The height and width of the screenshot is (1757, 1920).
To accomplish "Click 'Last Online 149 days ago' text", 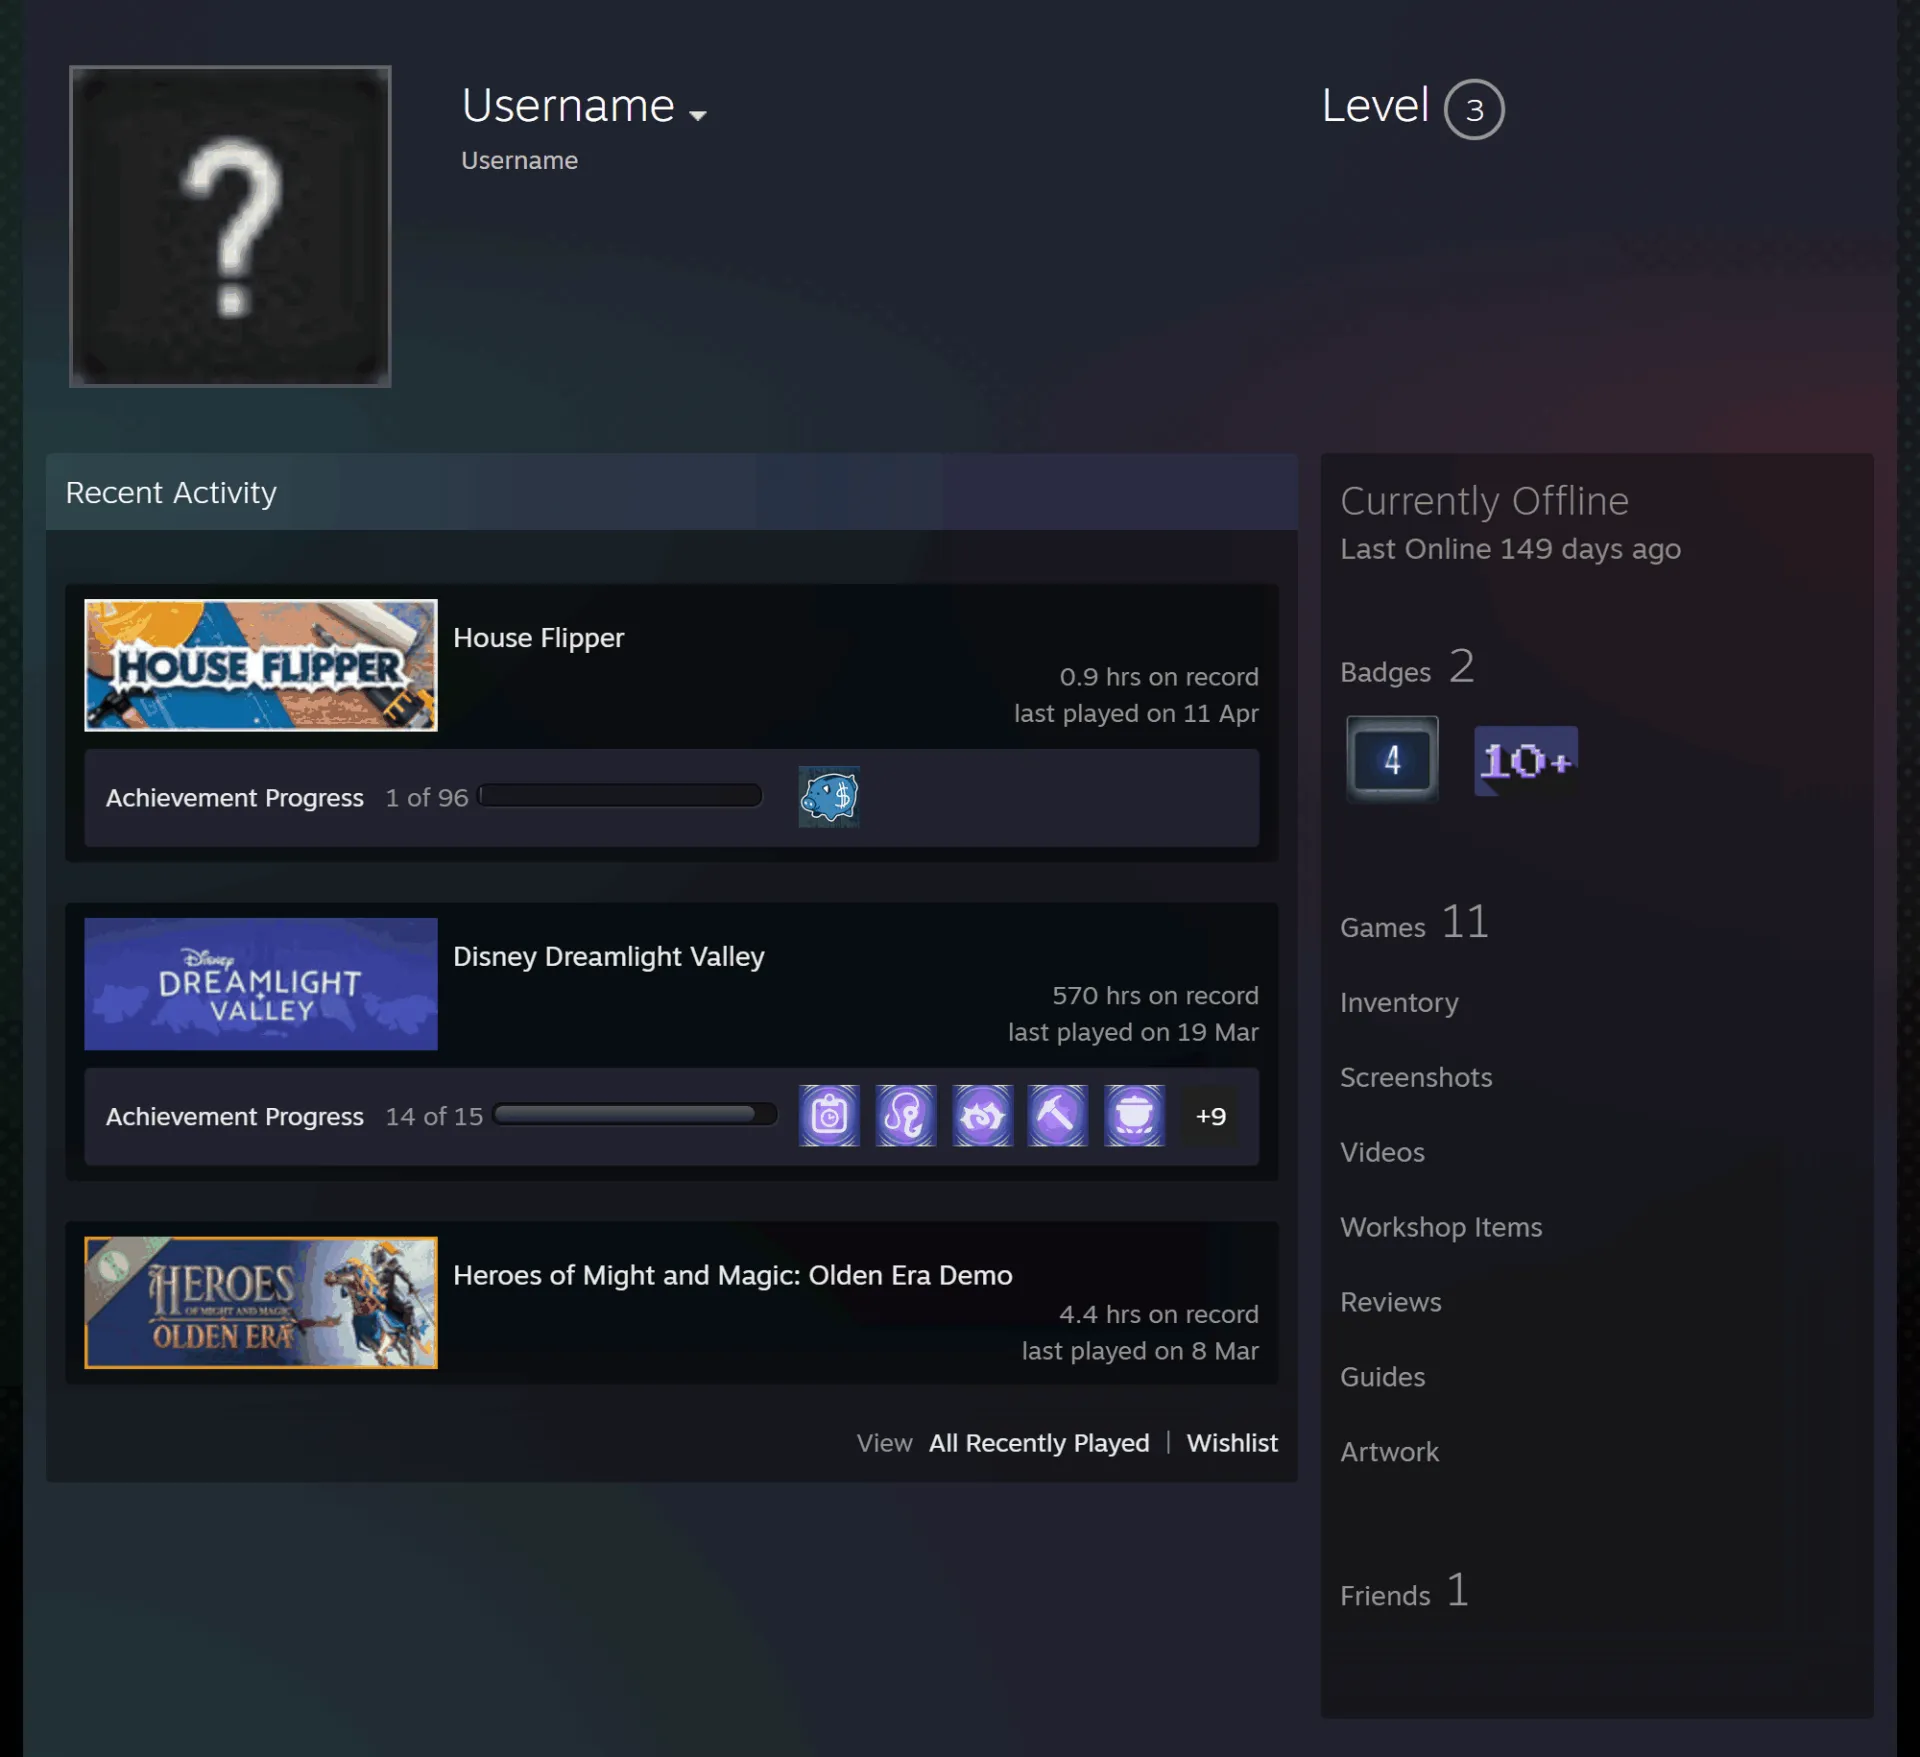I will [1510, 549].
